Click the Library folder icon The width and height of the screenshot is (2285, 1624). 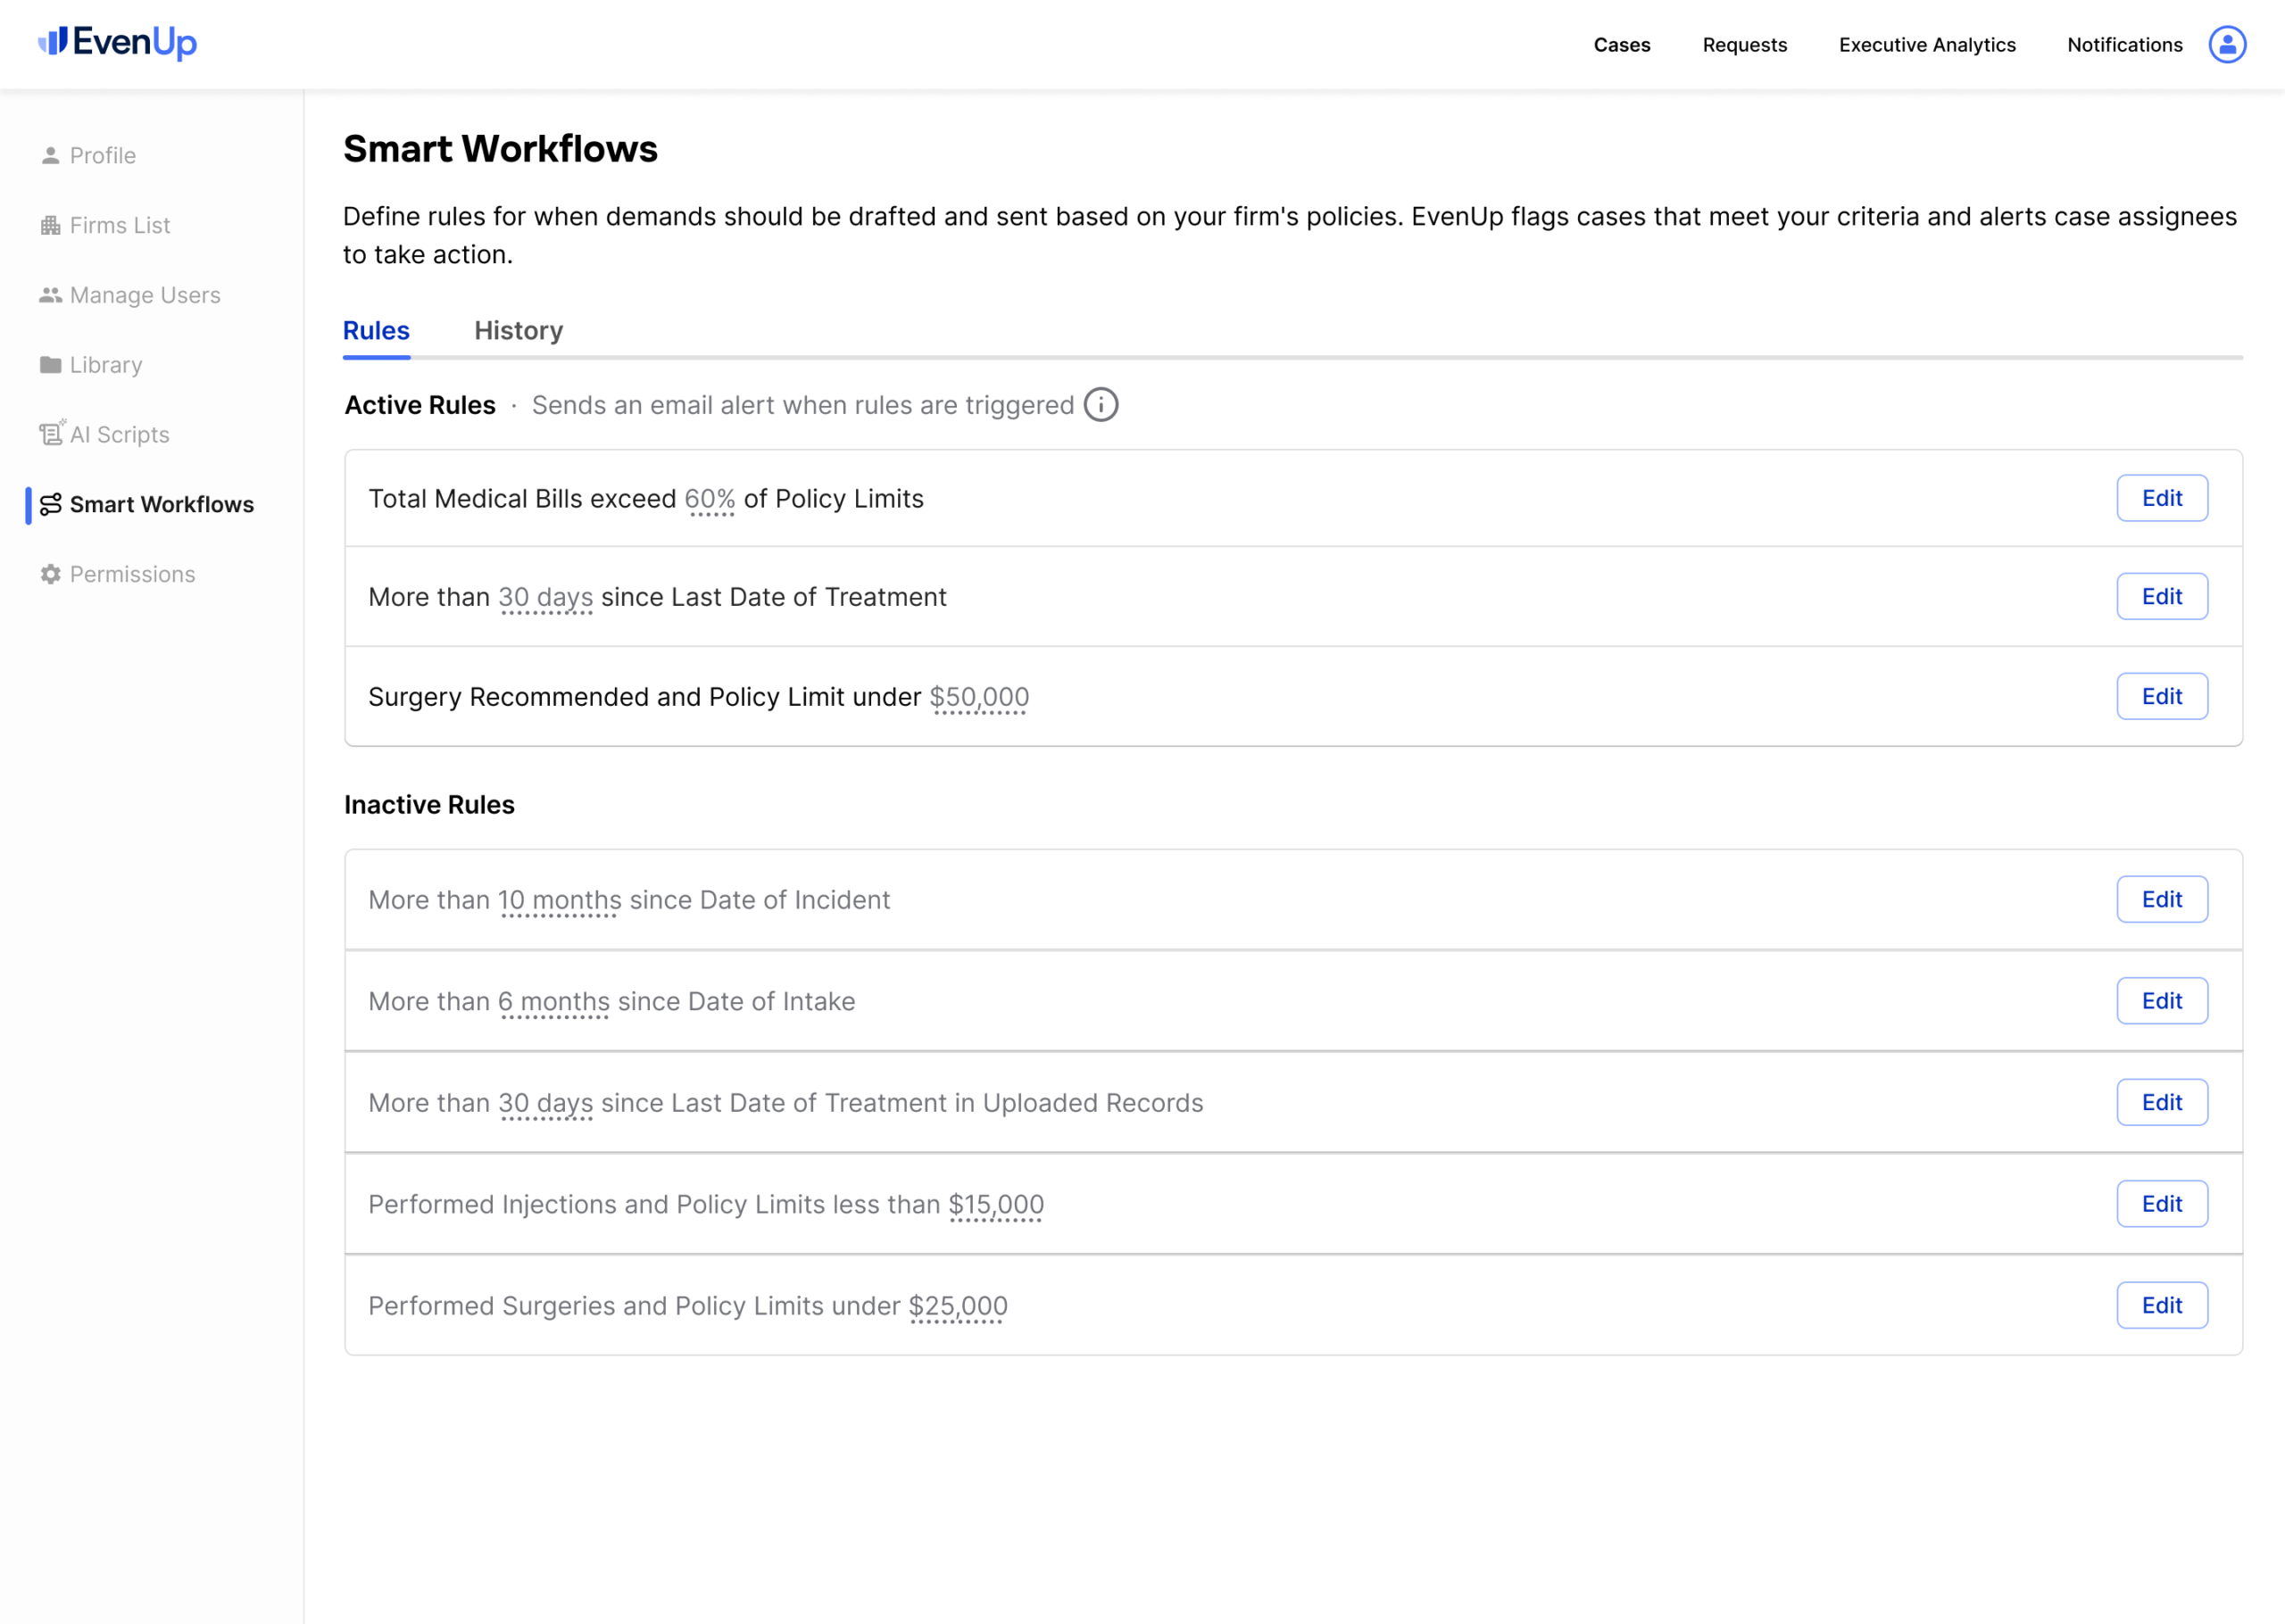50,365
